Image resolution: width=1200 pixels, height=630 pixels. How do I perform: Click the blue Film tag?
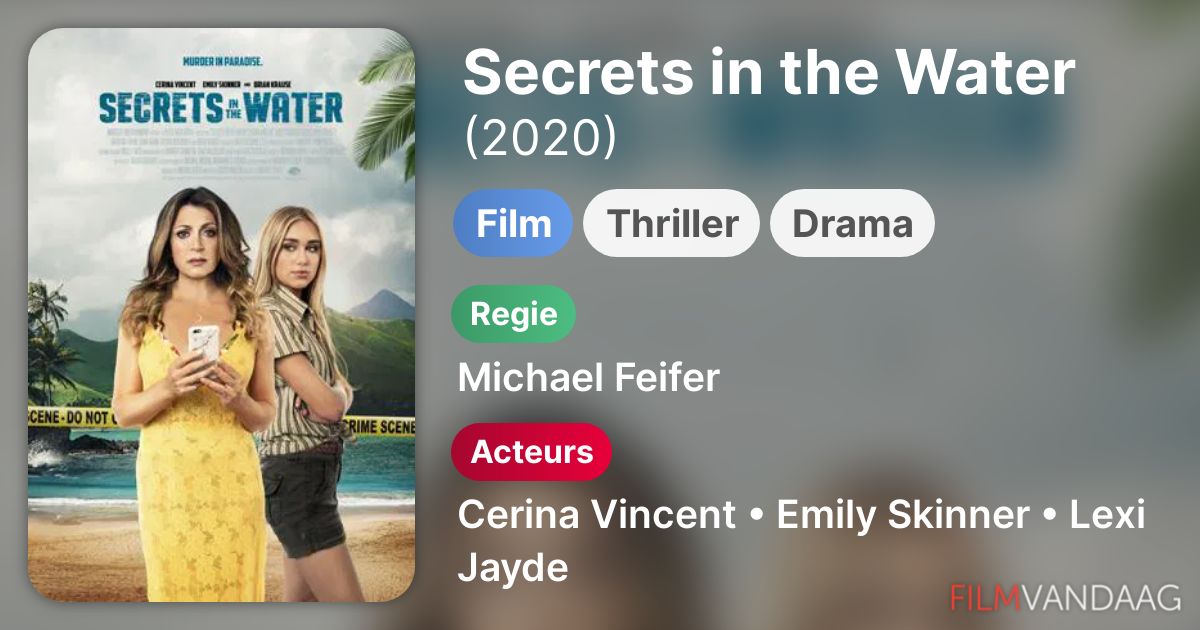click(x=513, y=223)
